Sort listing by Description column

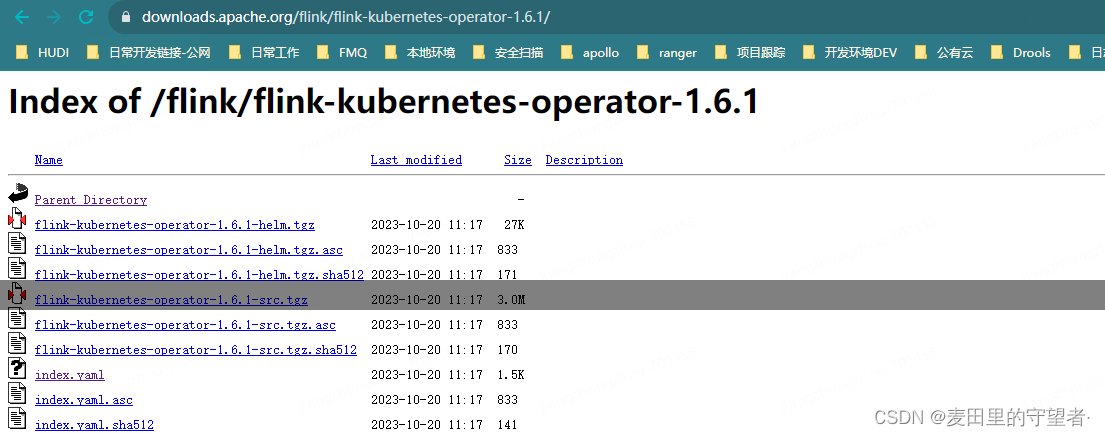(x=584, y=160)
